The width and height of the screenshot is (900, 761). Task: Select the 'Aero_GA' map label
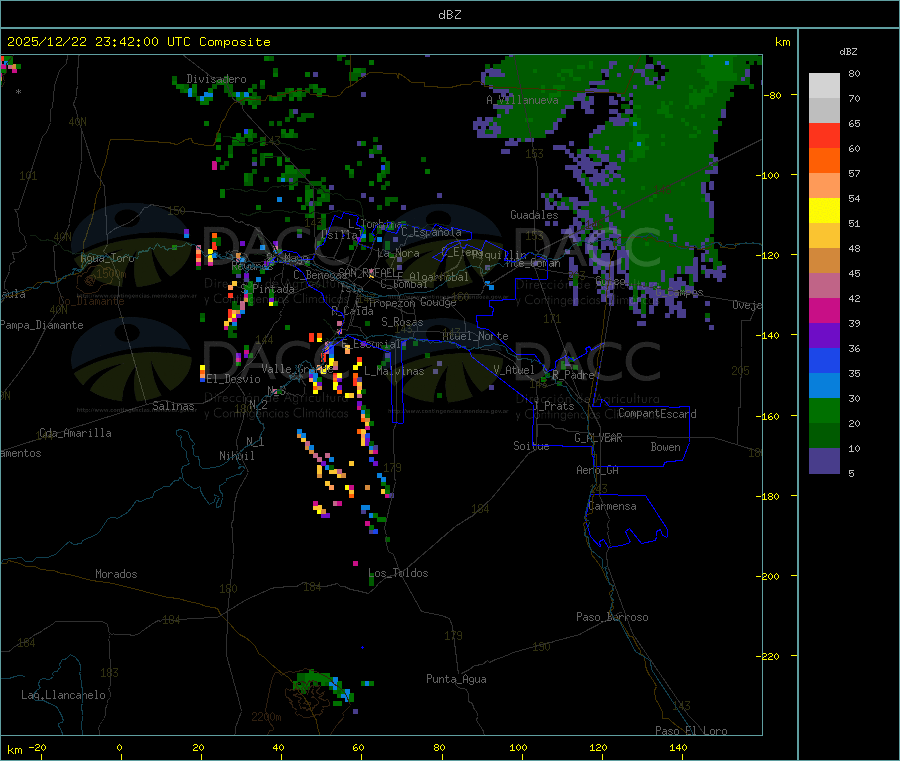598,470
